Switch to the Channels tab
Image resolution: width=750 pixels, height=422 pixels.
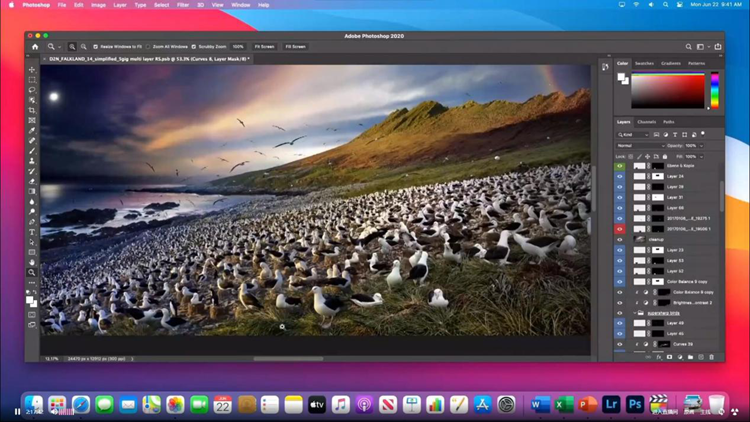click(x=646, y=122)
